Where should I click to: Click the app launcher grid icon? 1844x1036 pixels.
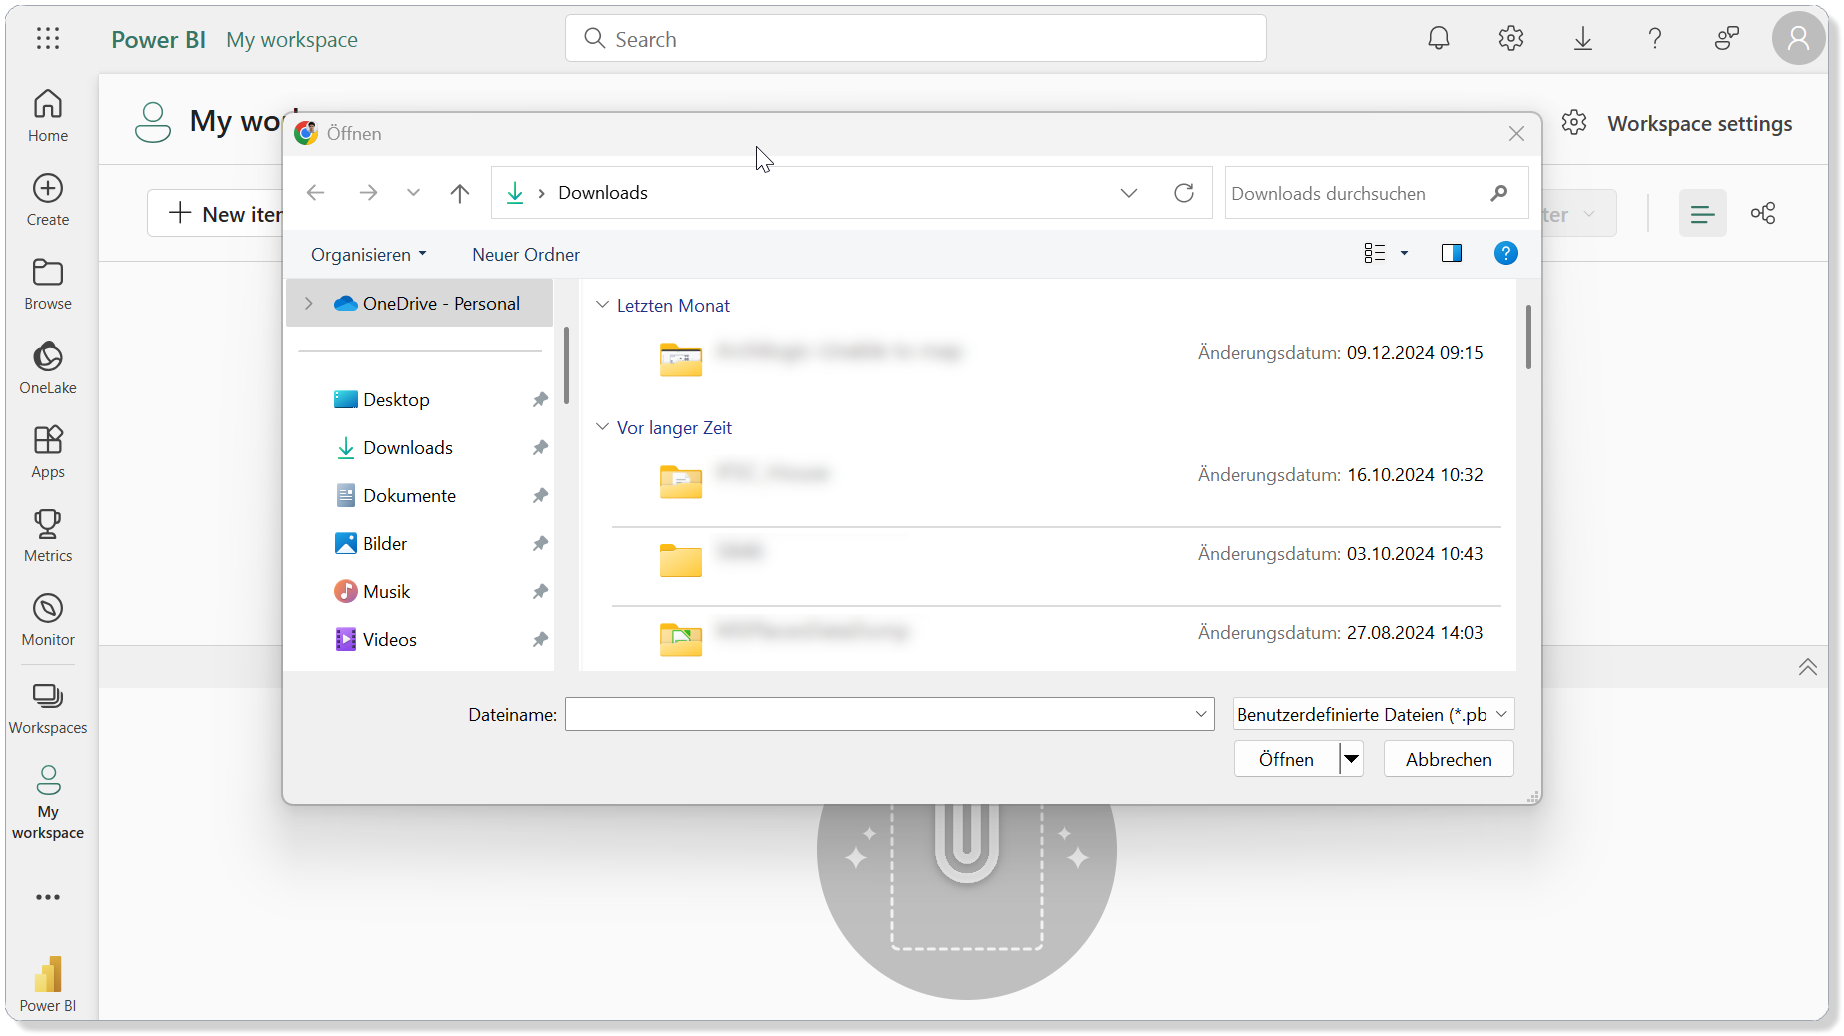48,39
